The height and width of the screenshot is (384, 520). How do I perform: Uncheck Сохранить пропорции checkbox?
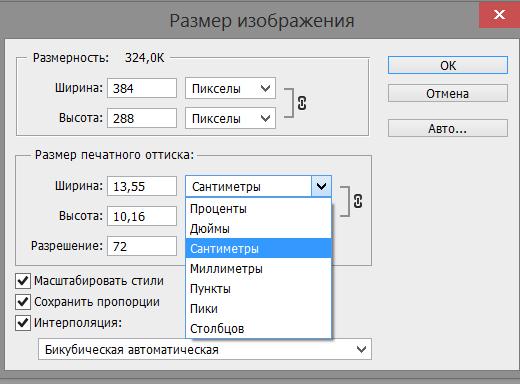(23, 302)
